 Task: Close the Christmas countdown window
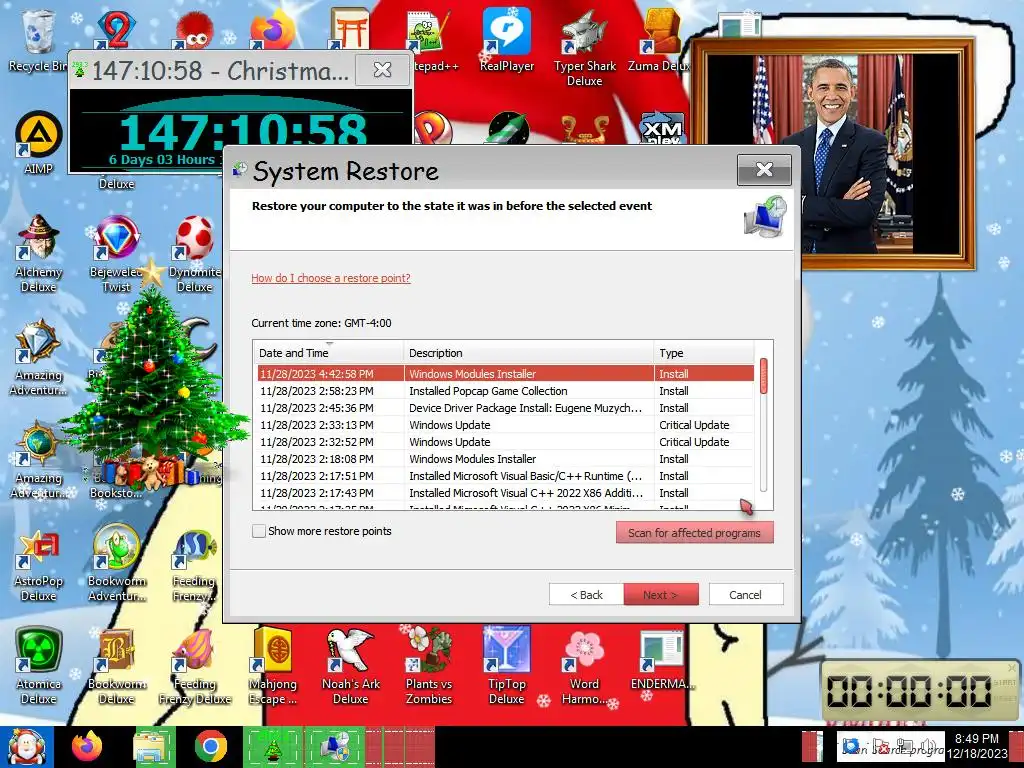383,69
